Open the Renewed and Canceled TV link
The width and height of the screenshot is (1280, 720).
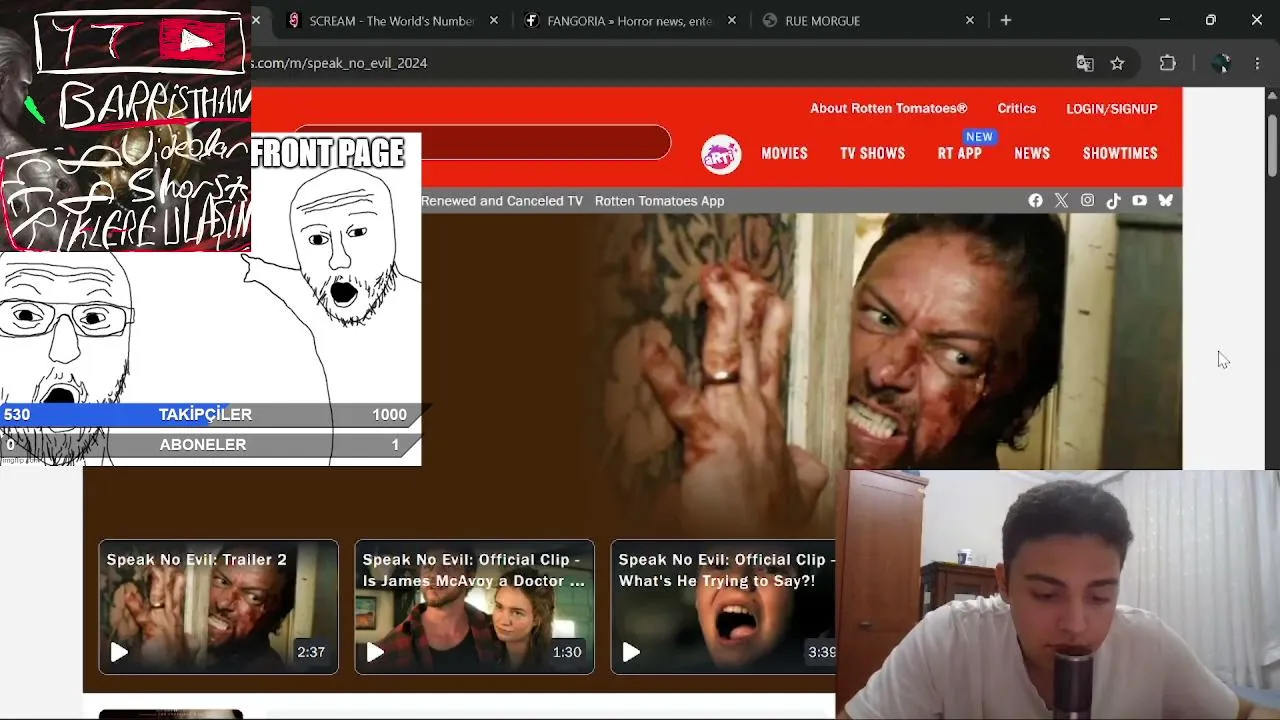(x=502, y=201)
